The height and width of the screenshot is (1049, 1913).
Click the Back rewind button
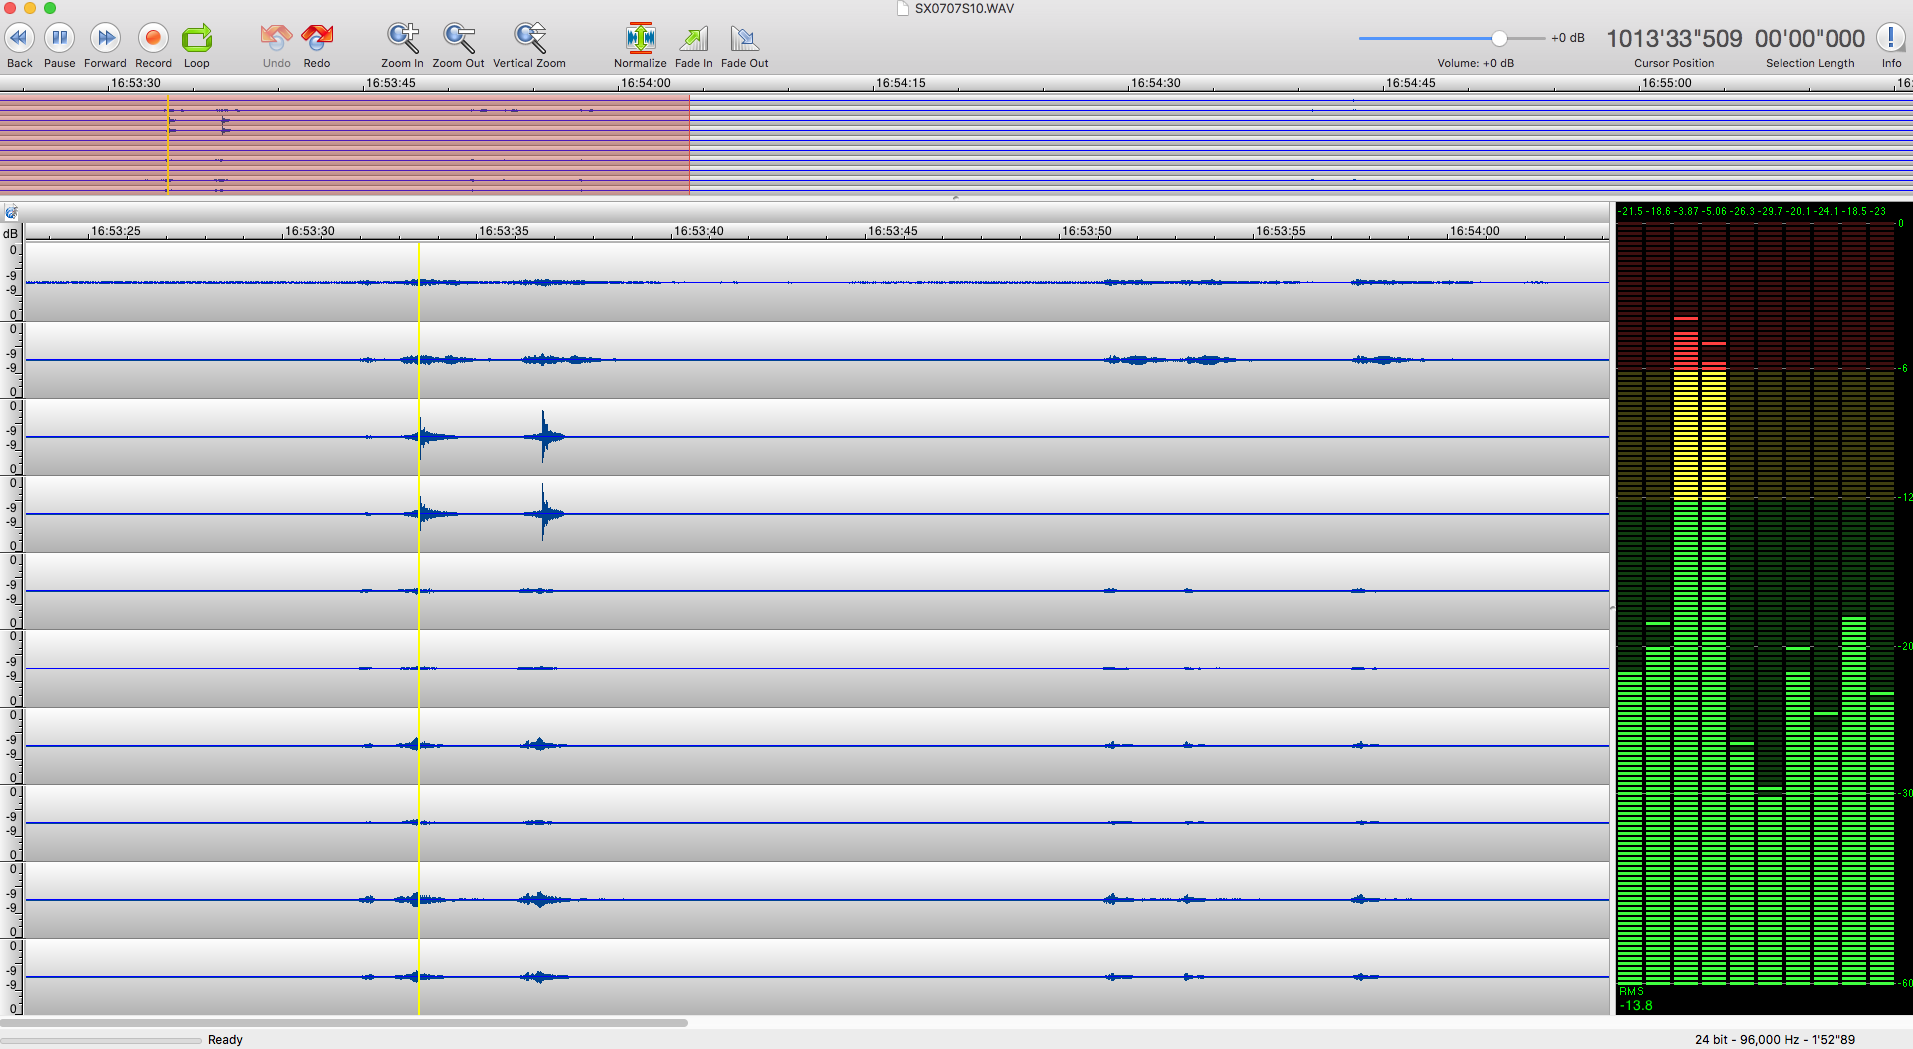click(x=19, y=39)
